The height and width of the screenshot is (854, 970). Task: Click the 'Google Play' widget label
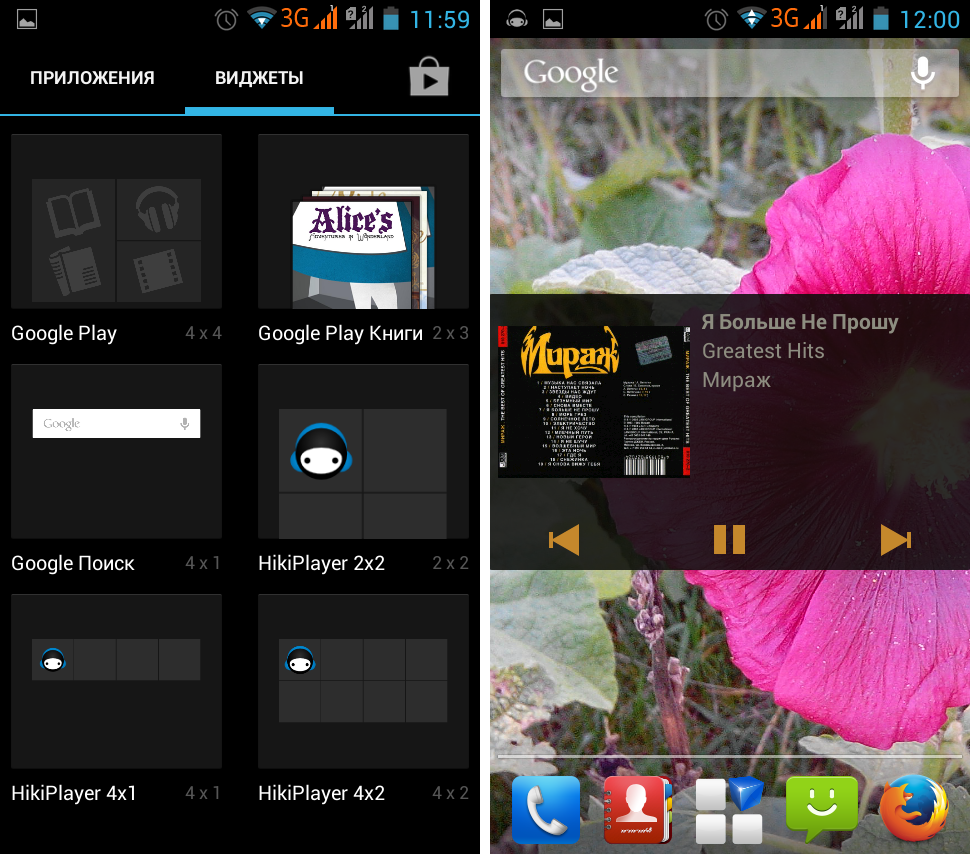pyautogui.click(x=64, y=334)
